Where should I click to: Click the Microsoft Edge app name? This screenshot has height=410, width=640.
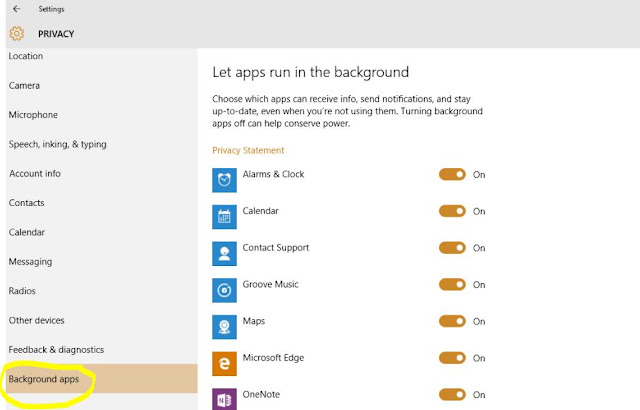[x=273, y=358]
